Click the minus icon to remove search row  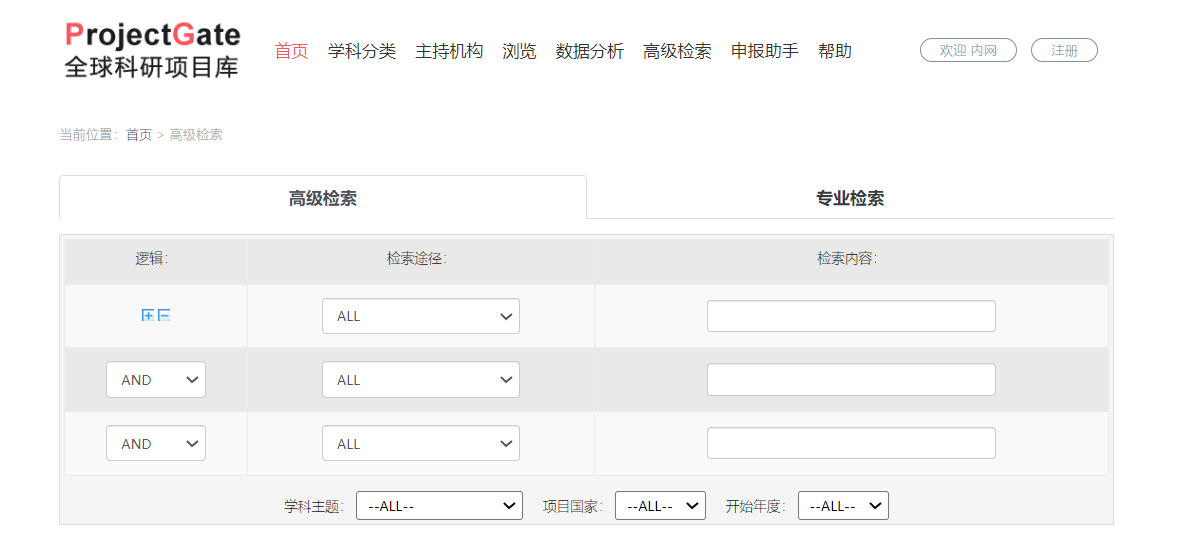tap(164, 316)
